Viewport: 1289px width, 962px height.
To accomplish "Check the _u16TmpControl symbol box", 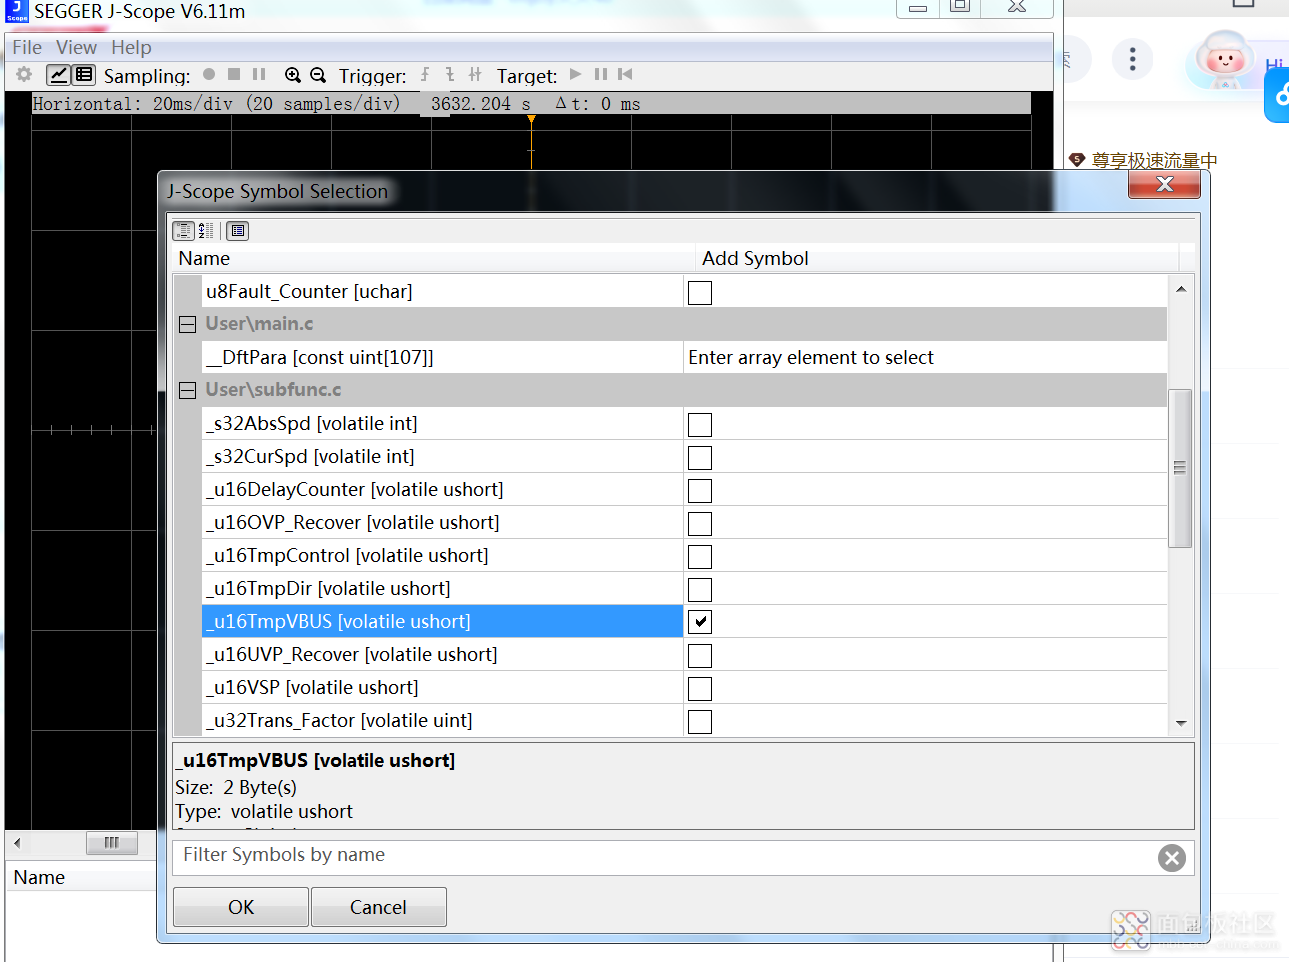I will (700, 557).
